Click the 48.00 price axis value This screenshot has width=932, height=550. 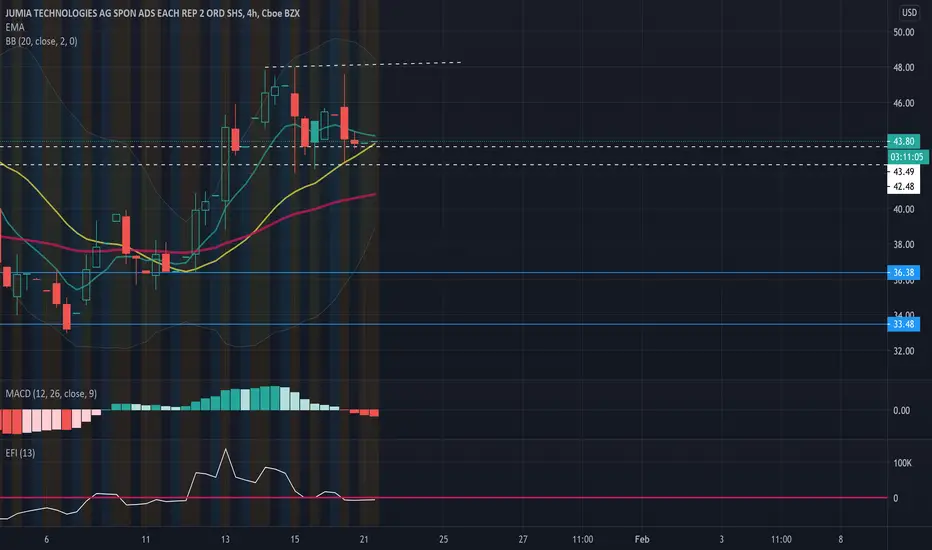(903, 68)
